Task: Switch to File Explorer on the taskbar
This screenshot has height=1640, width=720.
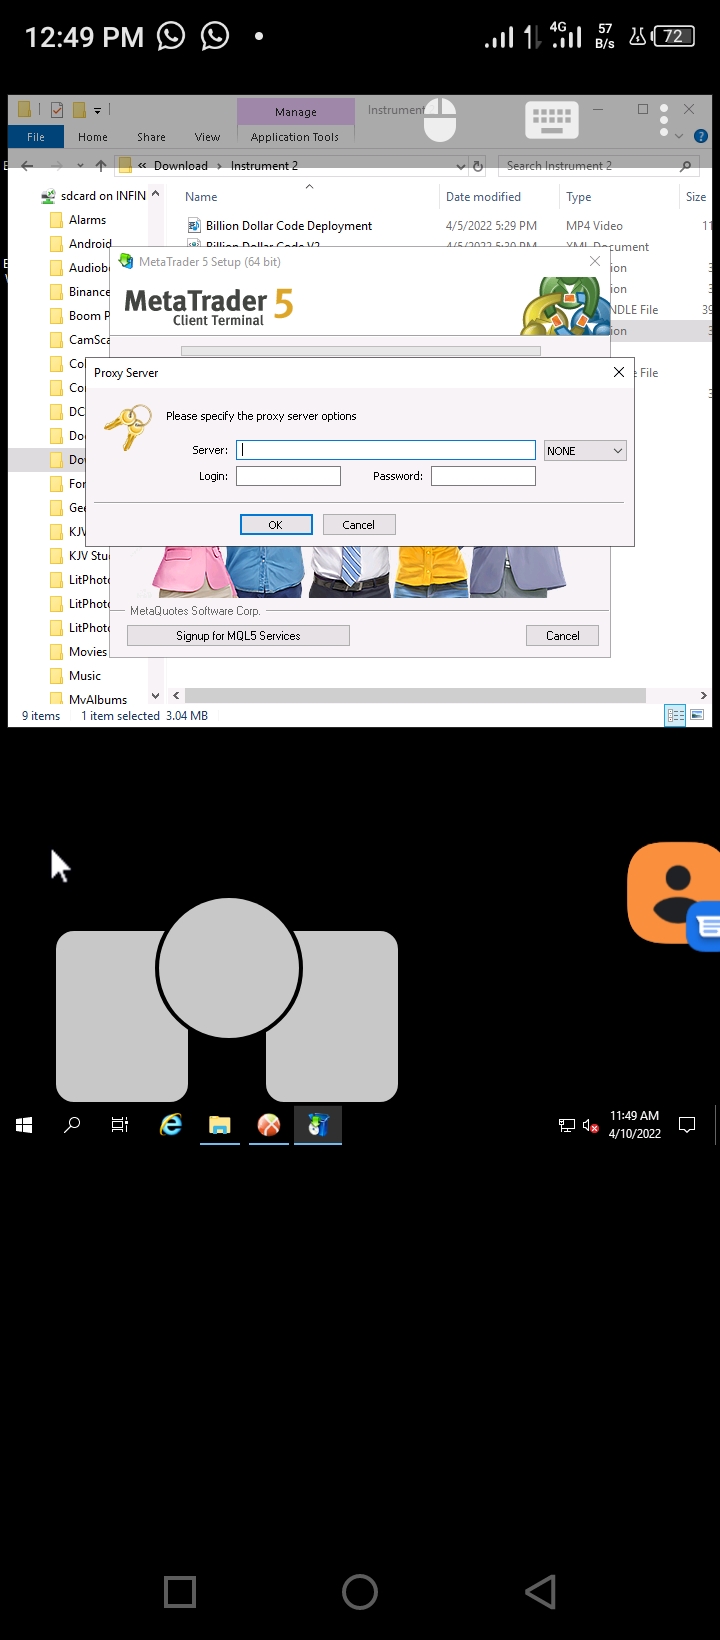Action: pos(220,1125)
